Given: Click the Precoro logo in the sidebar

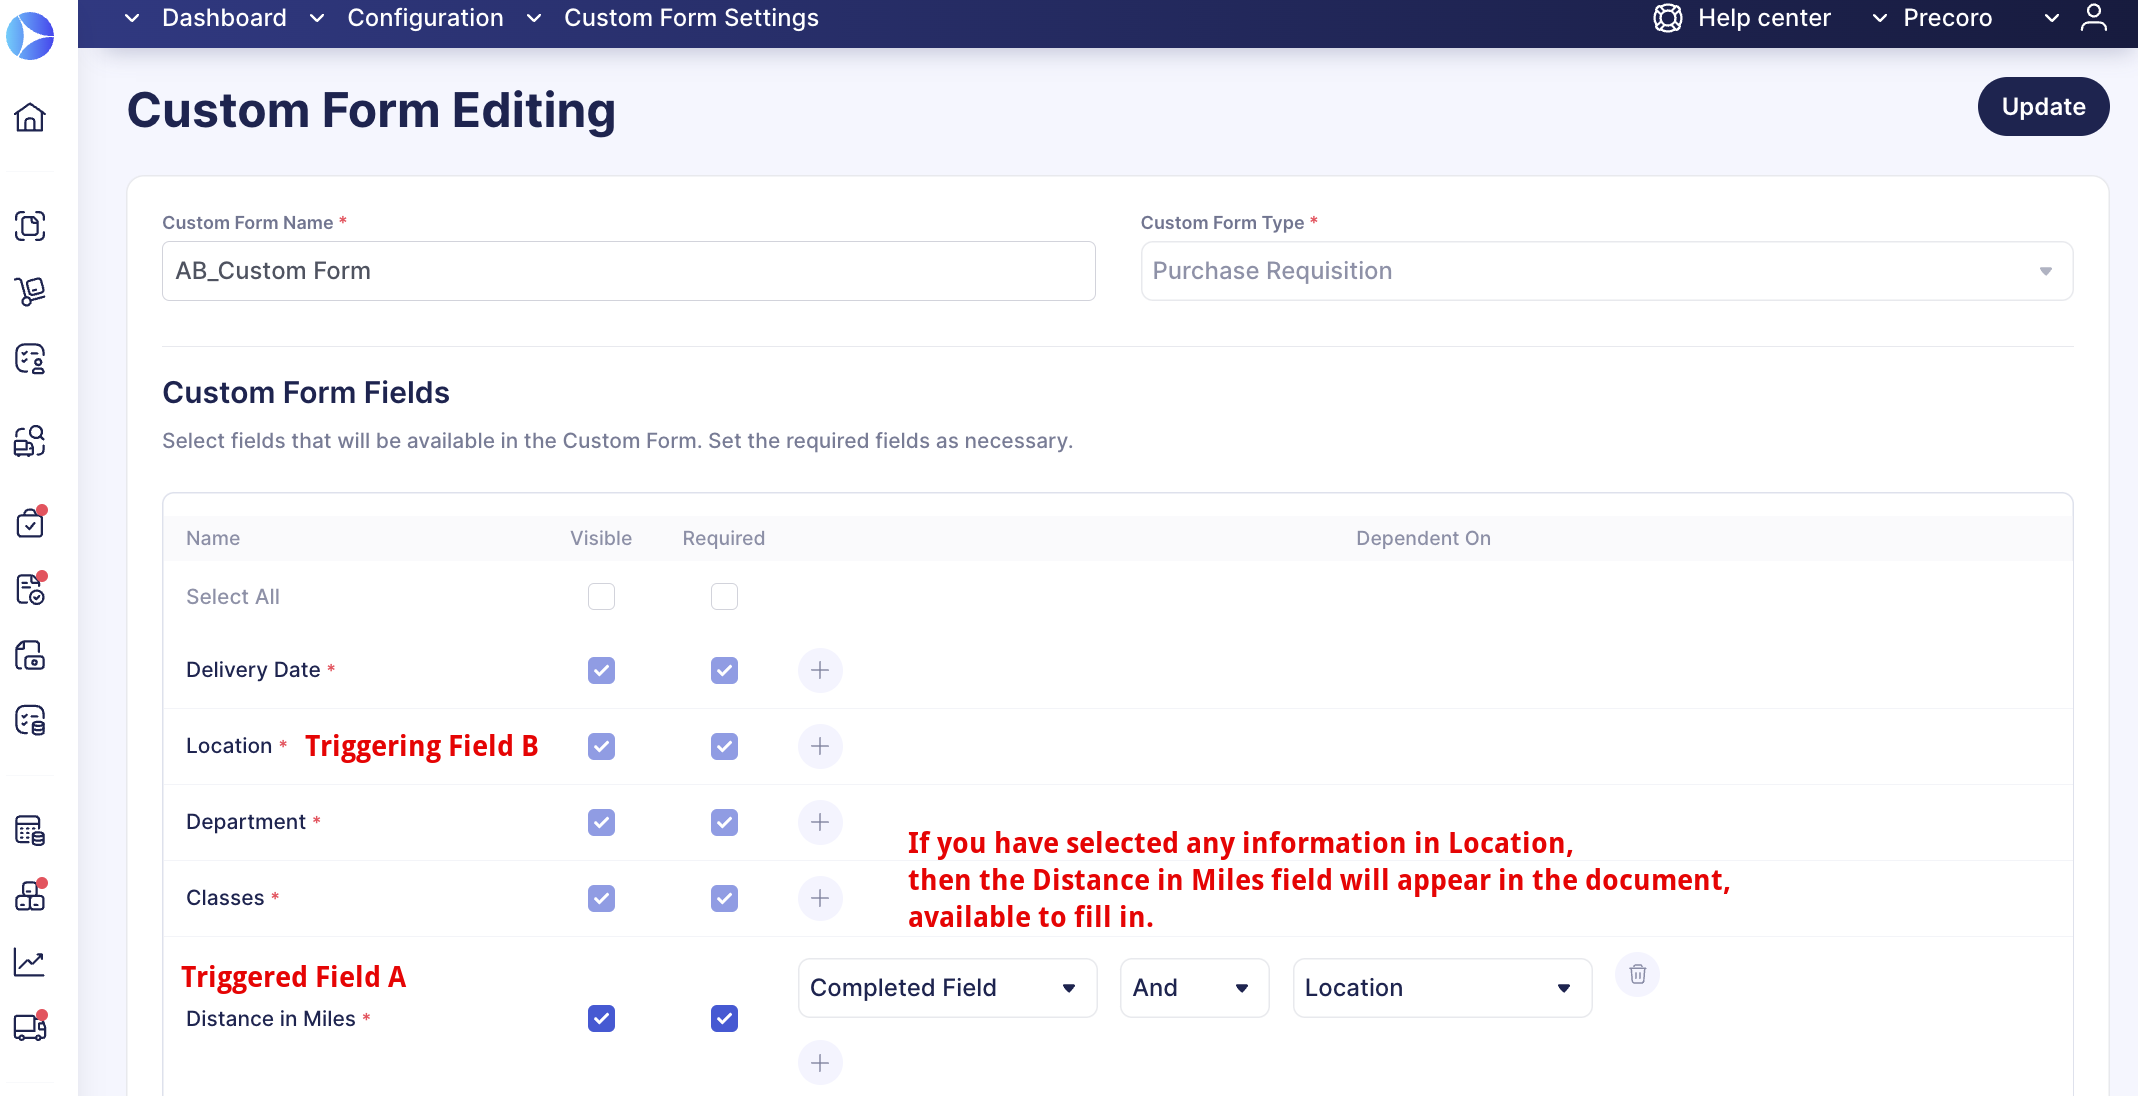Looking at the screenshot, I should click(x=30, y=36).
